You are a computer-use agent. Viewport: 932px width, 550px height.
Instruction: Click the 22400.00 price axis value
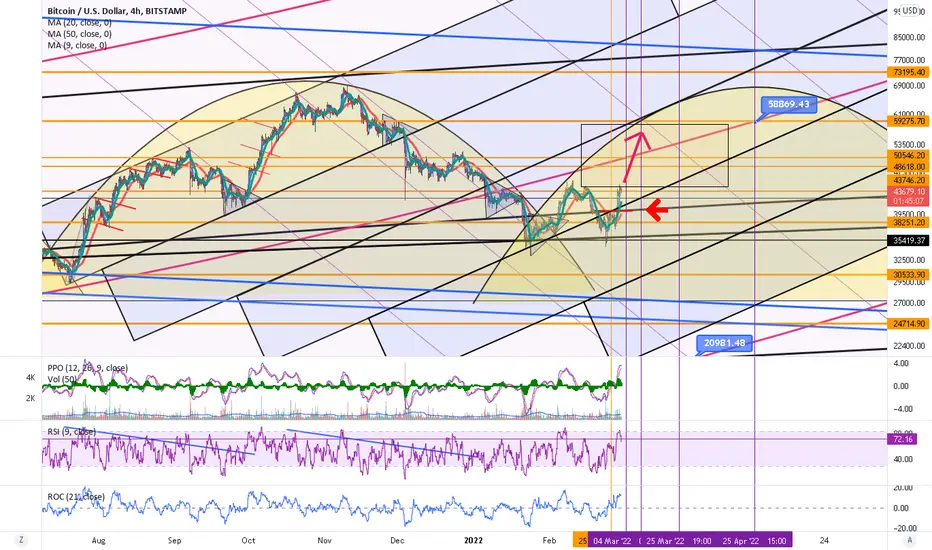pos(909,345)
